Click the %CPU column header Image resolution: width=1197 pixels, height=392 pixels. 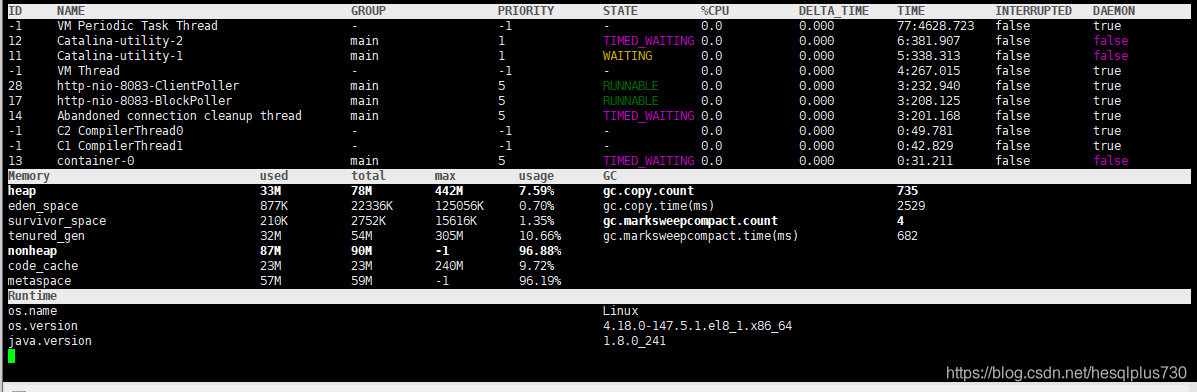715,11
